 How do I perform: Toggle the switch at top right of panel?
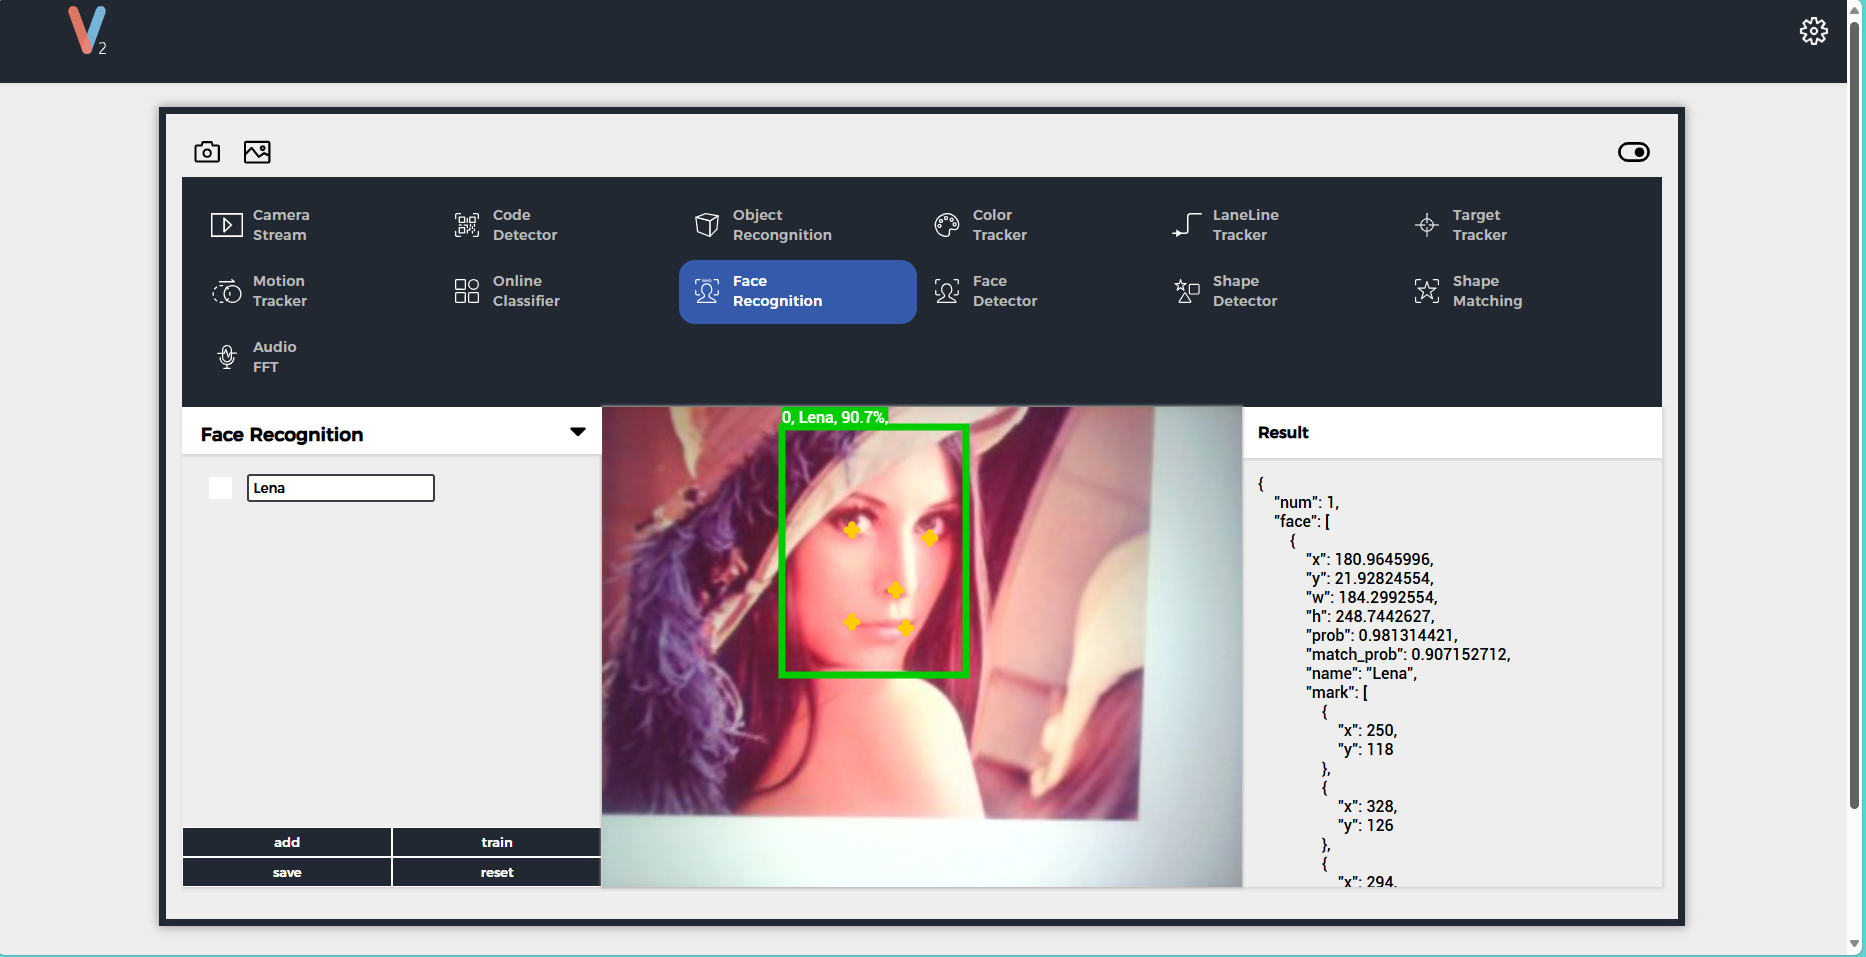pyautogui.click(x=1633, y=152)
